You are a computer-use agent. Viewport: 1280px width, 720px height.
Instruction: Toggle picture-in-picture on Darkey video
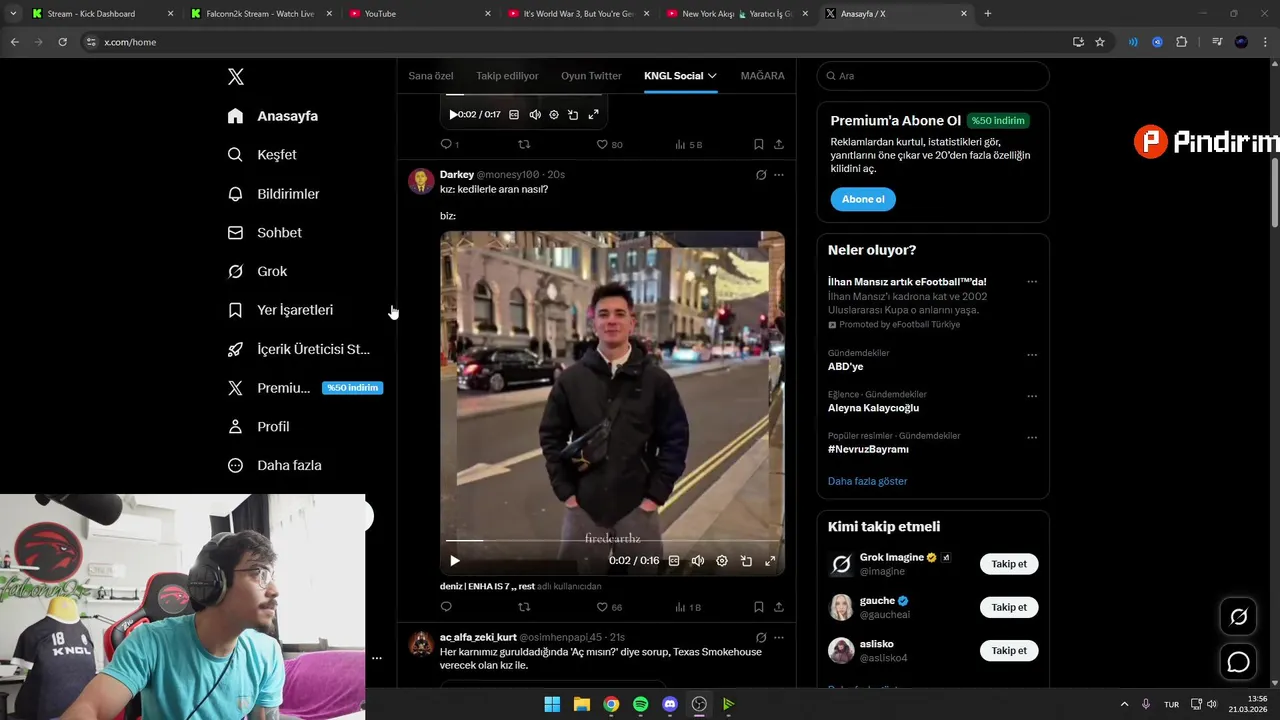pos(746,561)
